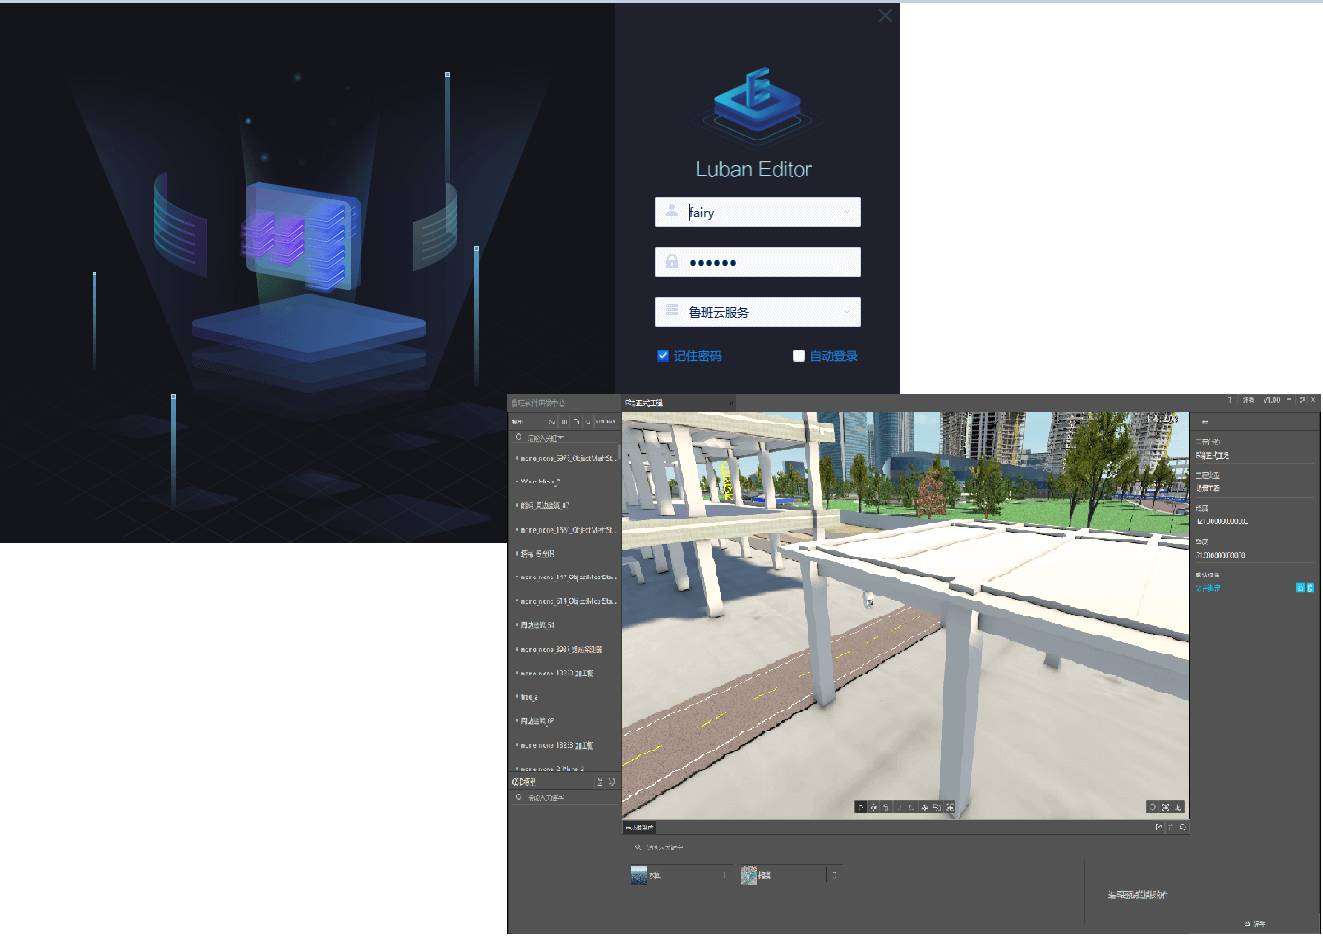Screen dimensions: 1323x938
Task: Click the save button at editor bottom right
Action: [x=1255, y=924]
